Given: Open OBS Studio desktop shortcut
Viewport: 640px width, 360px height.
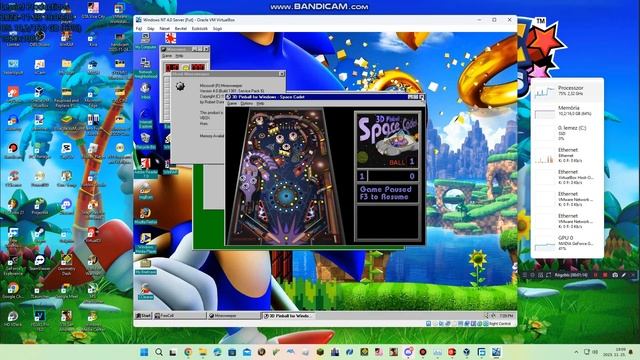Looking at the screenshot, I should coord(39,39).
